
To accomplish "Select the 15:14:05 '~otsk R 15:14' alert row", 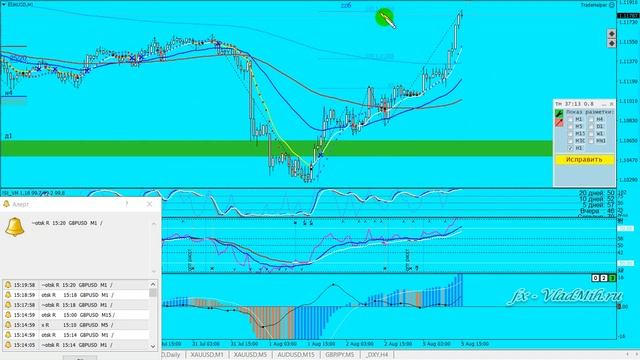I will 76,345.
